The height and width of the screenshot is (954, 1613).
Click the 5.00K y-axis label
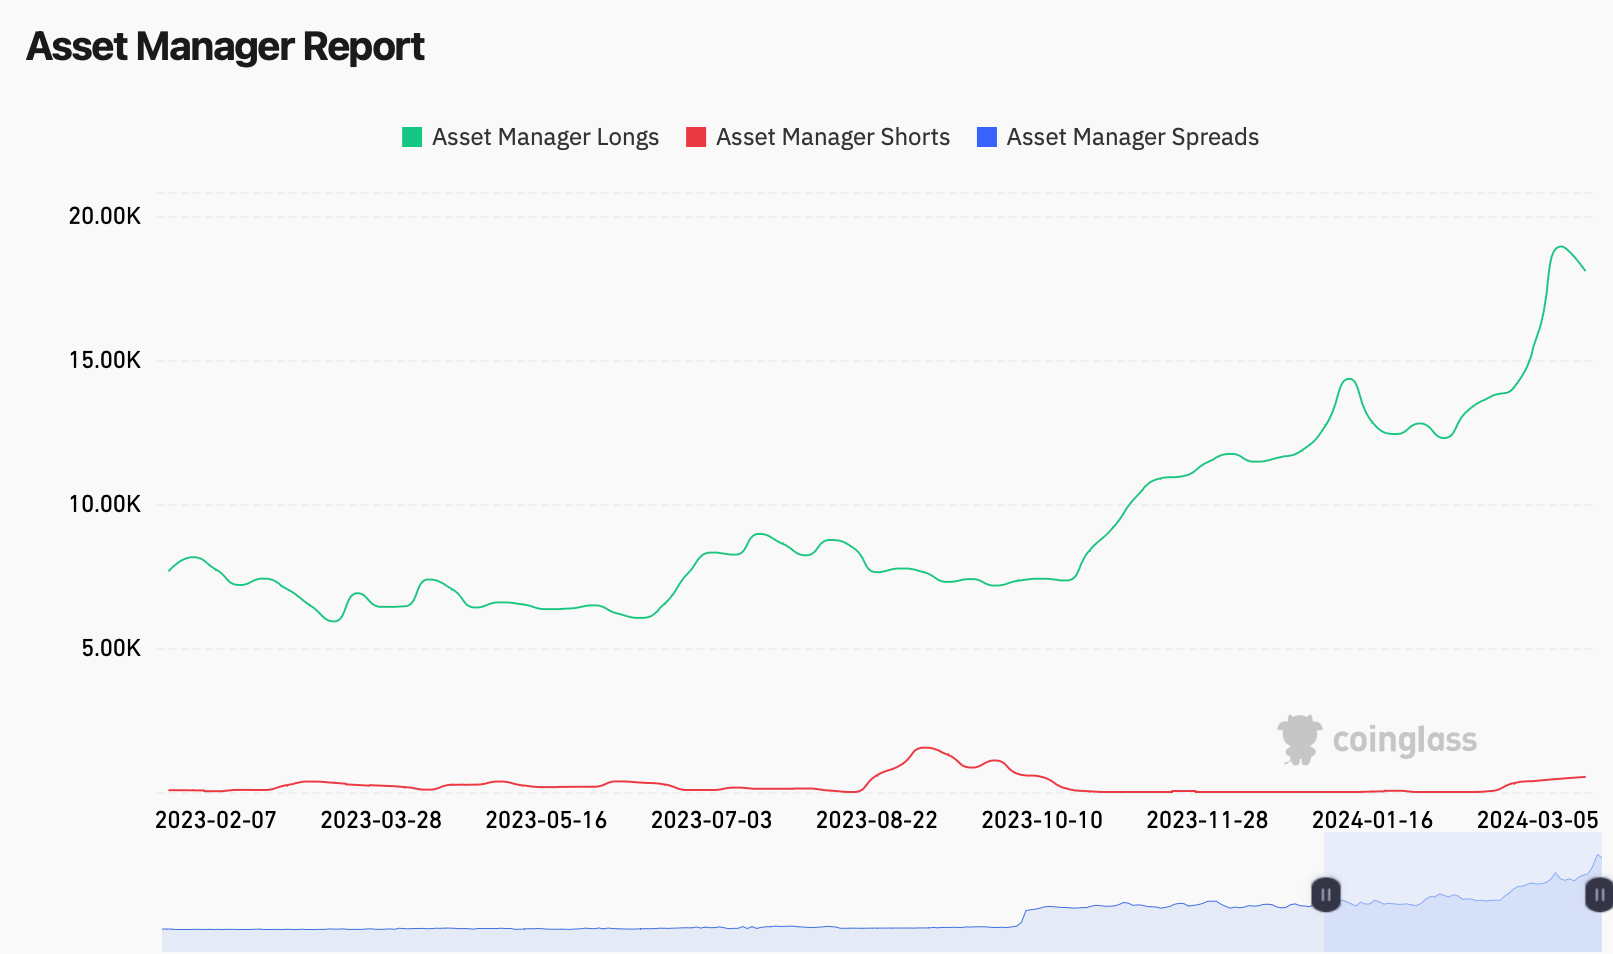click(x=111, y=648)
